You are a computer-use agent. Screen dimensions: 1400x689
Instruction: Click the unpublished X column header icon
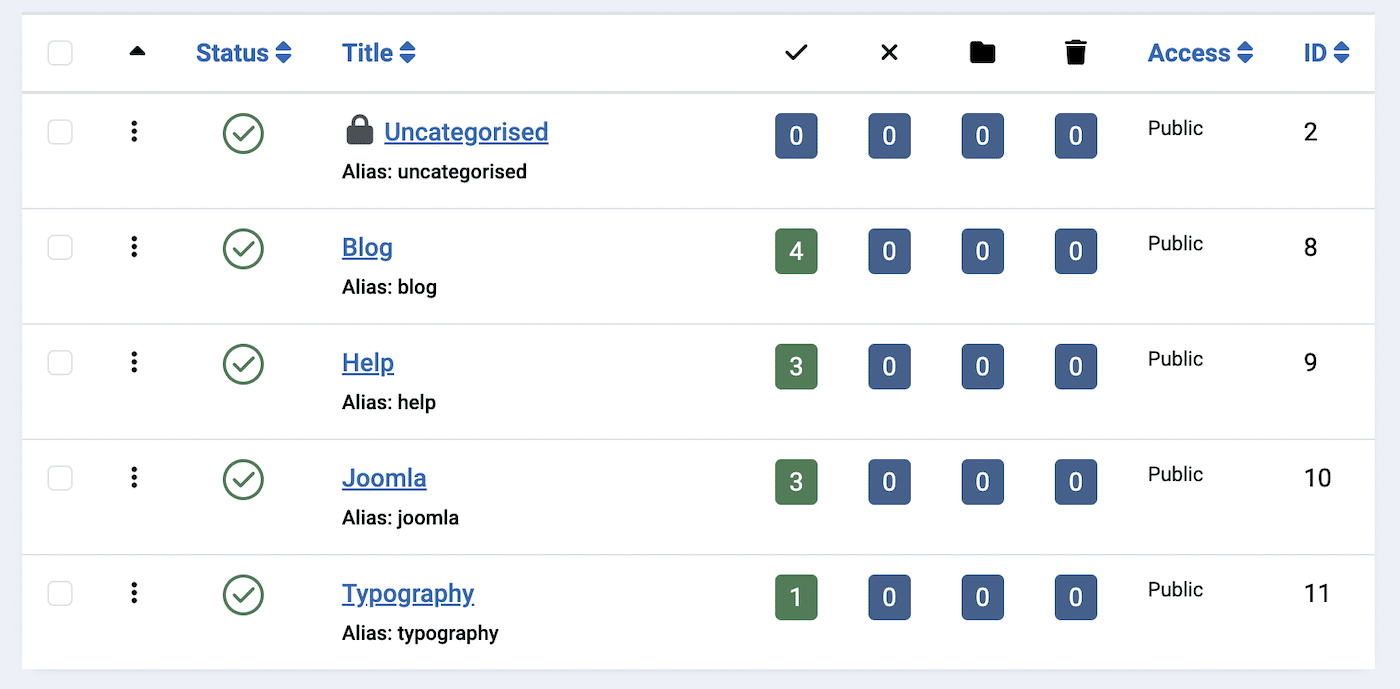point(888,52)
